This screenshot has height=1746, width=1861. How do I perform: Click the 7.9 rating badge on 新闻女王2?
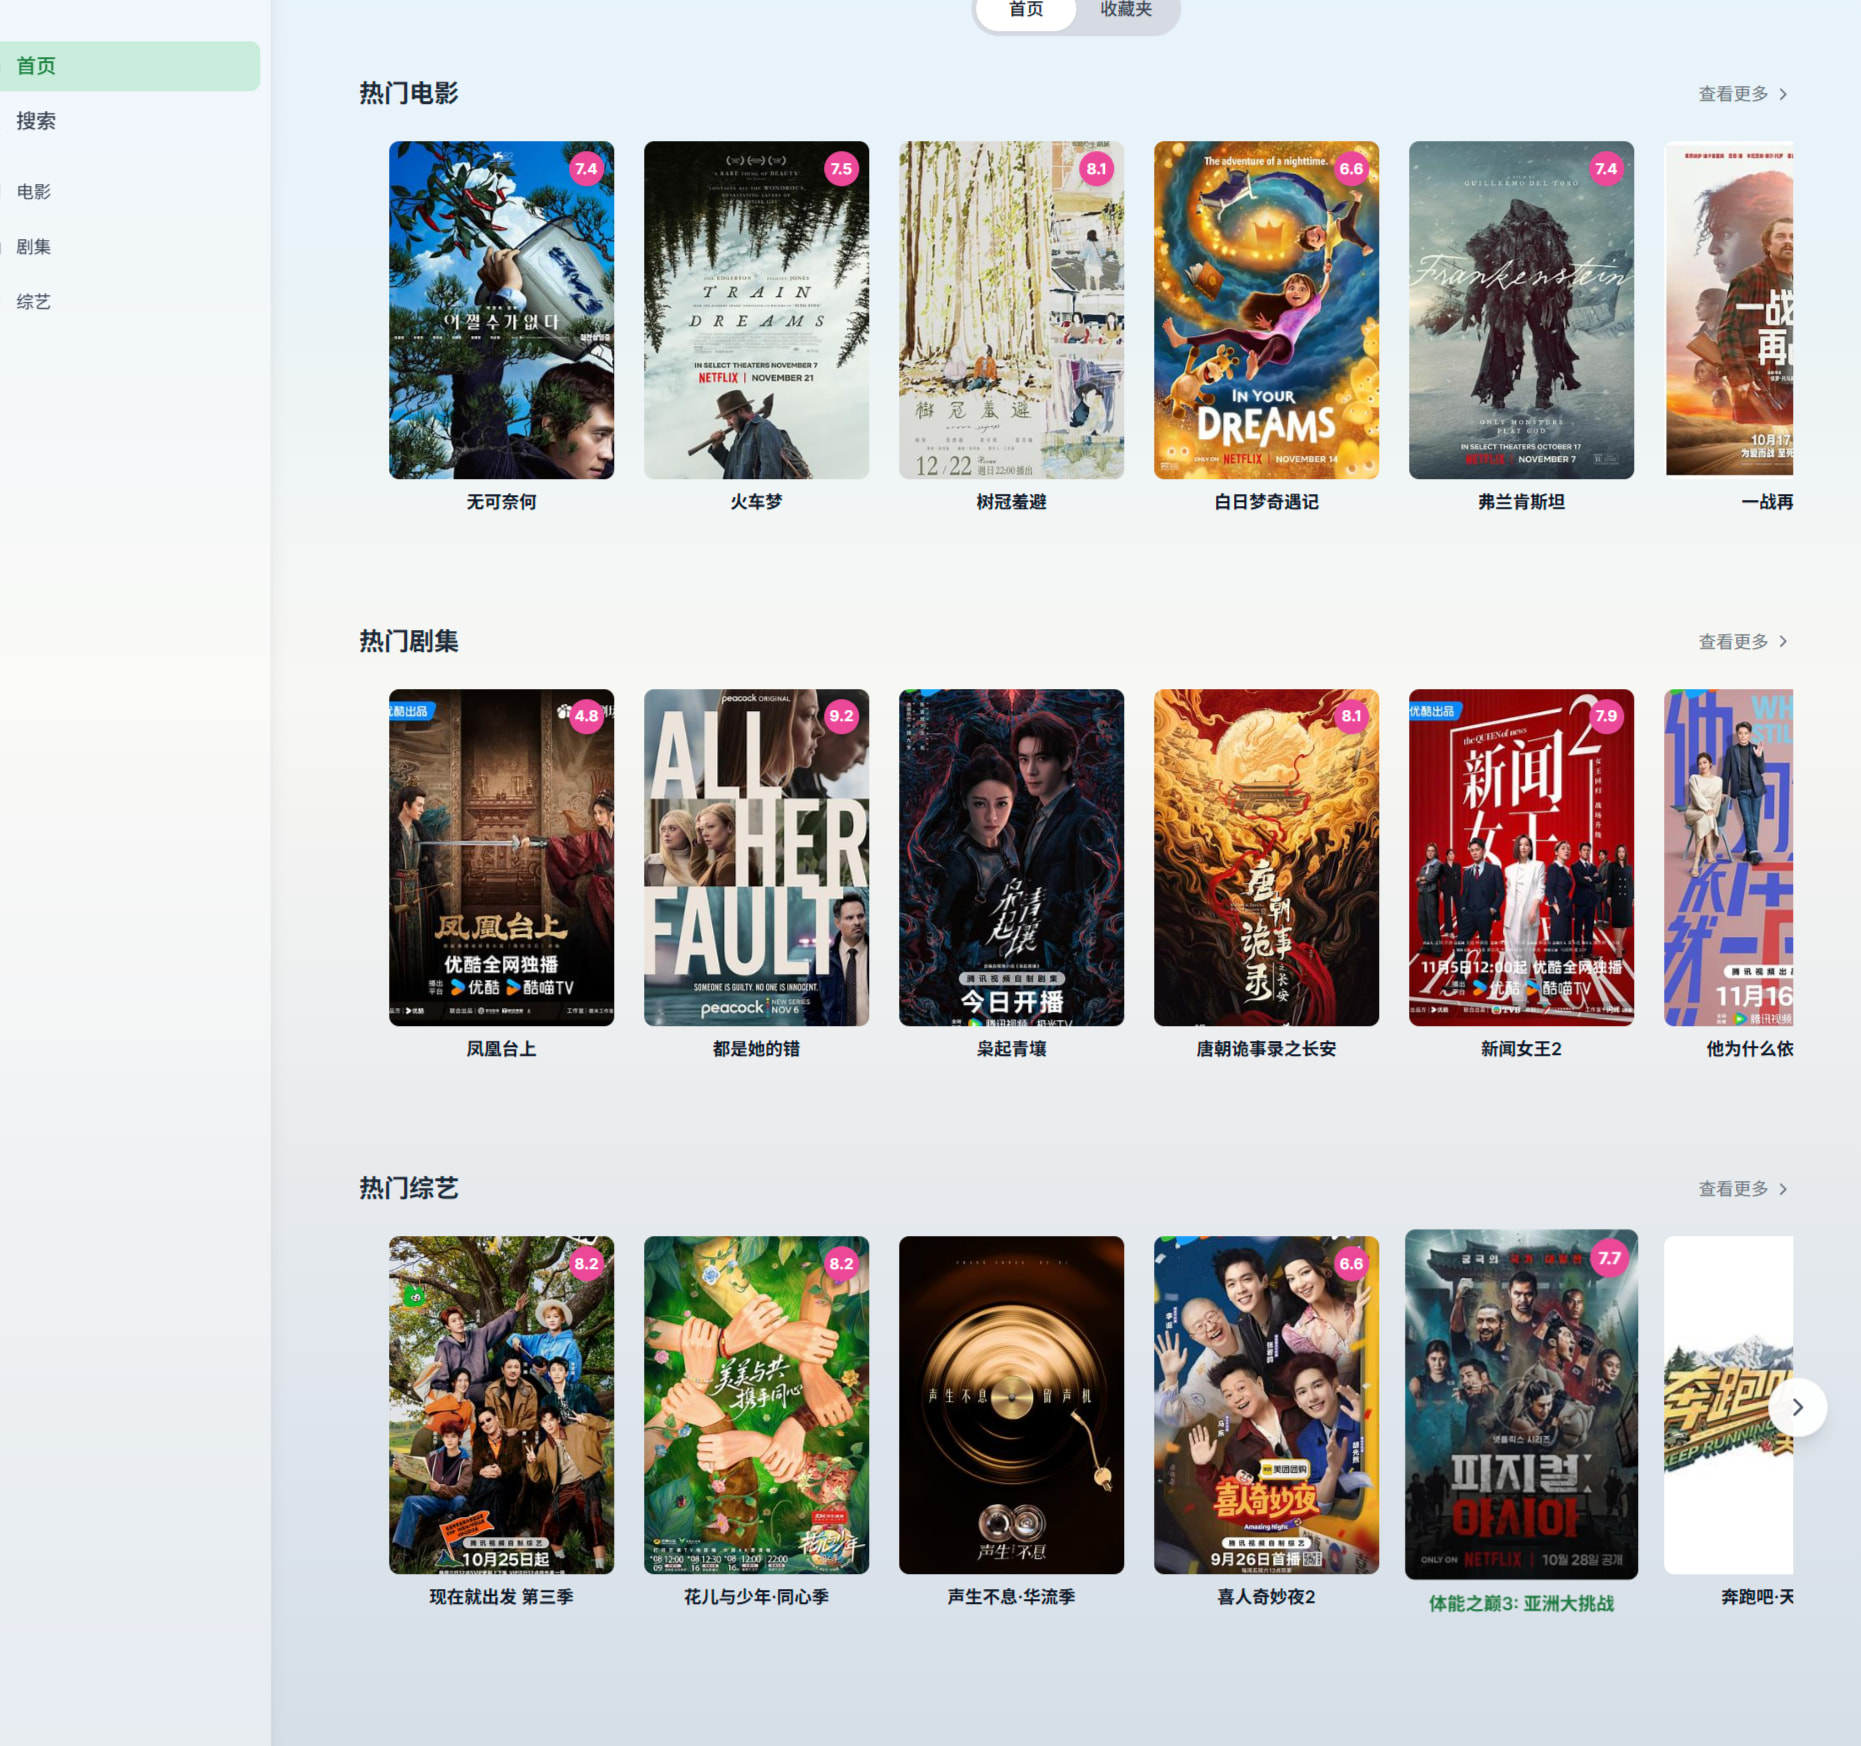1606,716
